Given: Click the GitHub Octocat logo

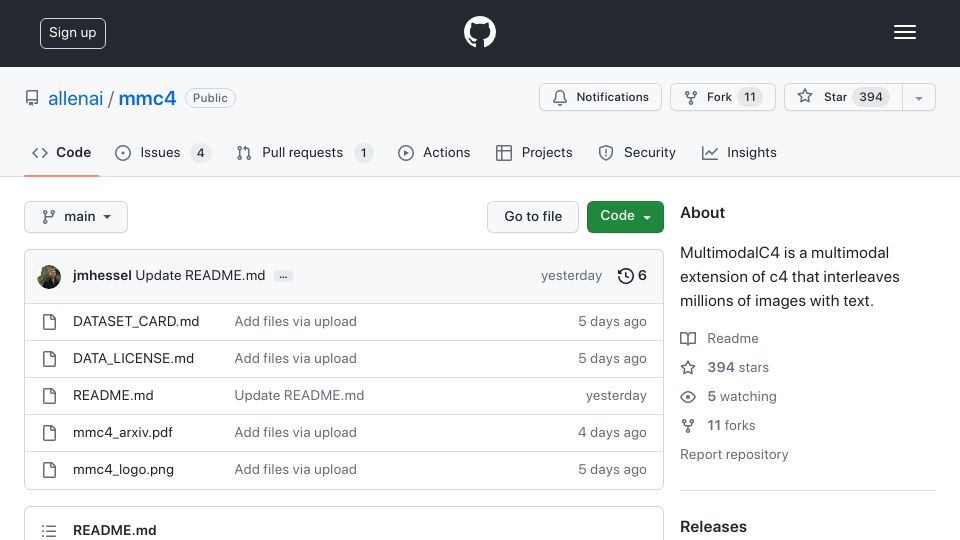Looking at the screenshot, I should click(x=479, y=32).
